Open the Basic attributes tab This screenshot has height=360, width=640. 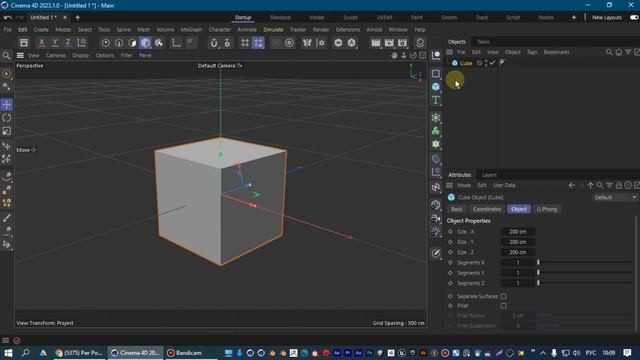(x=457, y=209)
